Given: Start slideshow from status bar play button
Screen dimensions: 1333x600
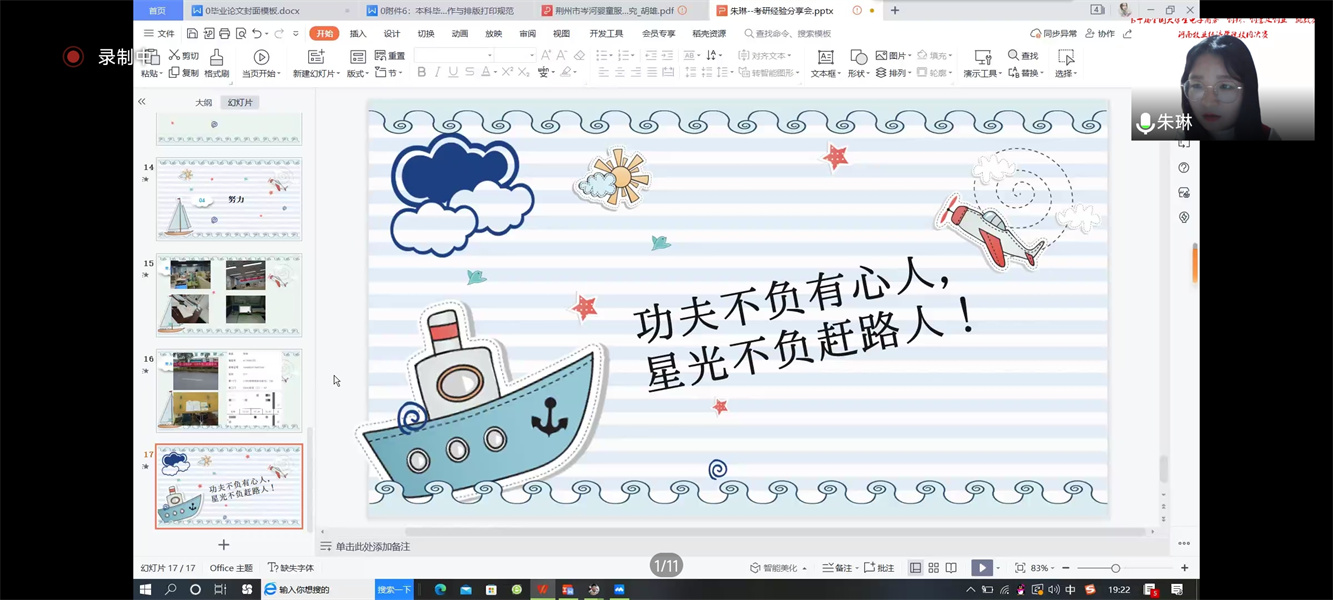Looking at the screenshot, I should tap(982, 568).
